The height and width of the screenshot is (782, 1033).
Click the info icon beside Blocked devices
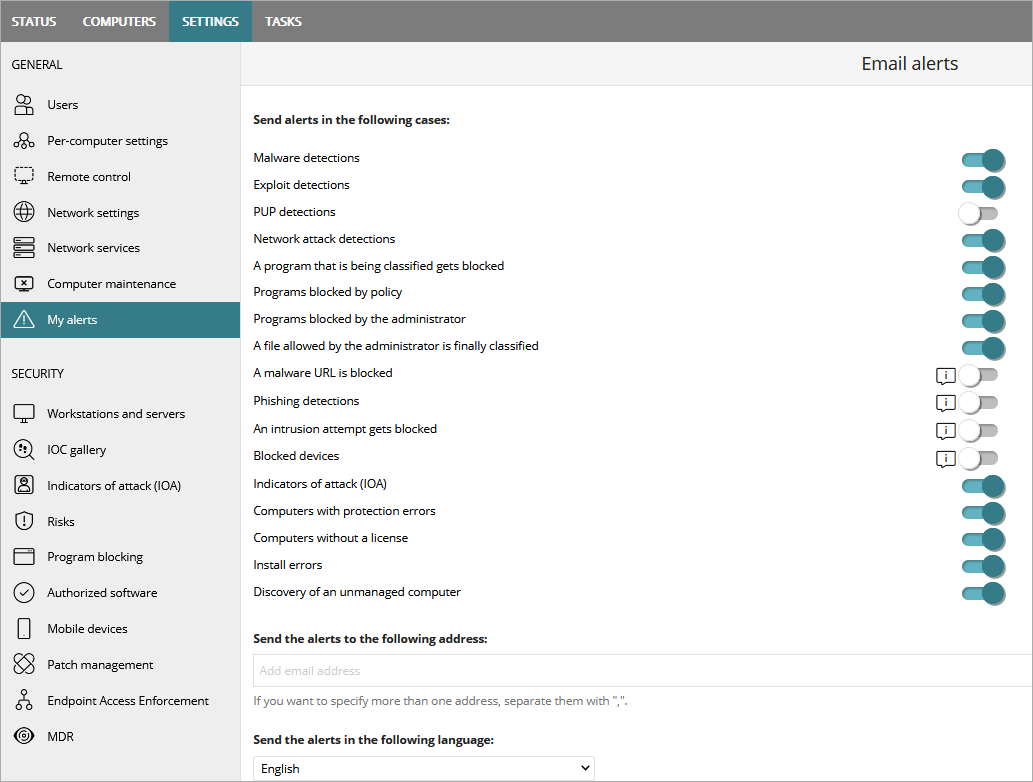pos(945,459)
